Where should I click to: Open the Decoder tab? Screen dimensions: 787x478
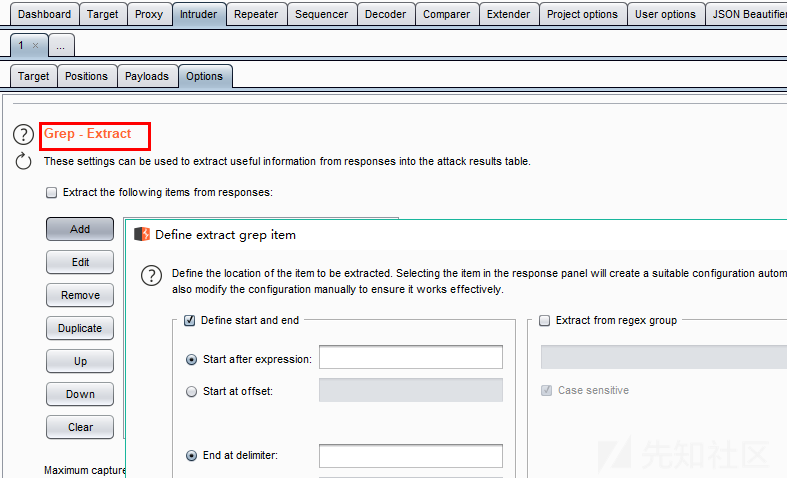(x=385, y=14)
